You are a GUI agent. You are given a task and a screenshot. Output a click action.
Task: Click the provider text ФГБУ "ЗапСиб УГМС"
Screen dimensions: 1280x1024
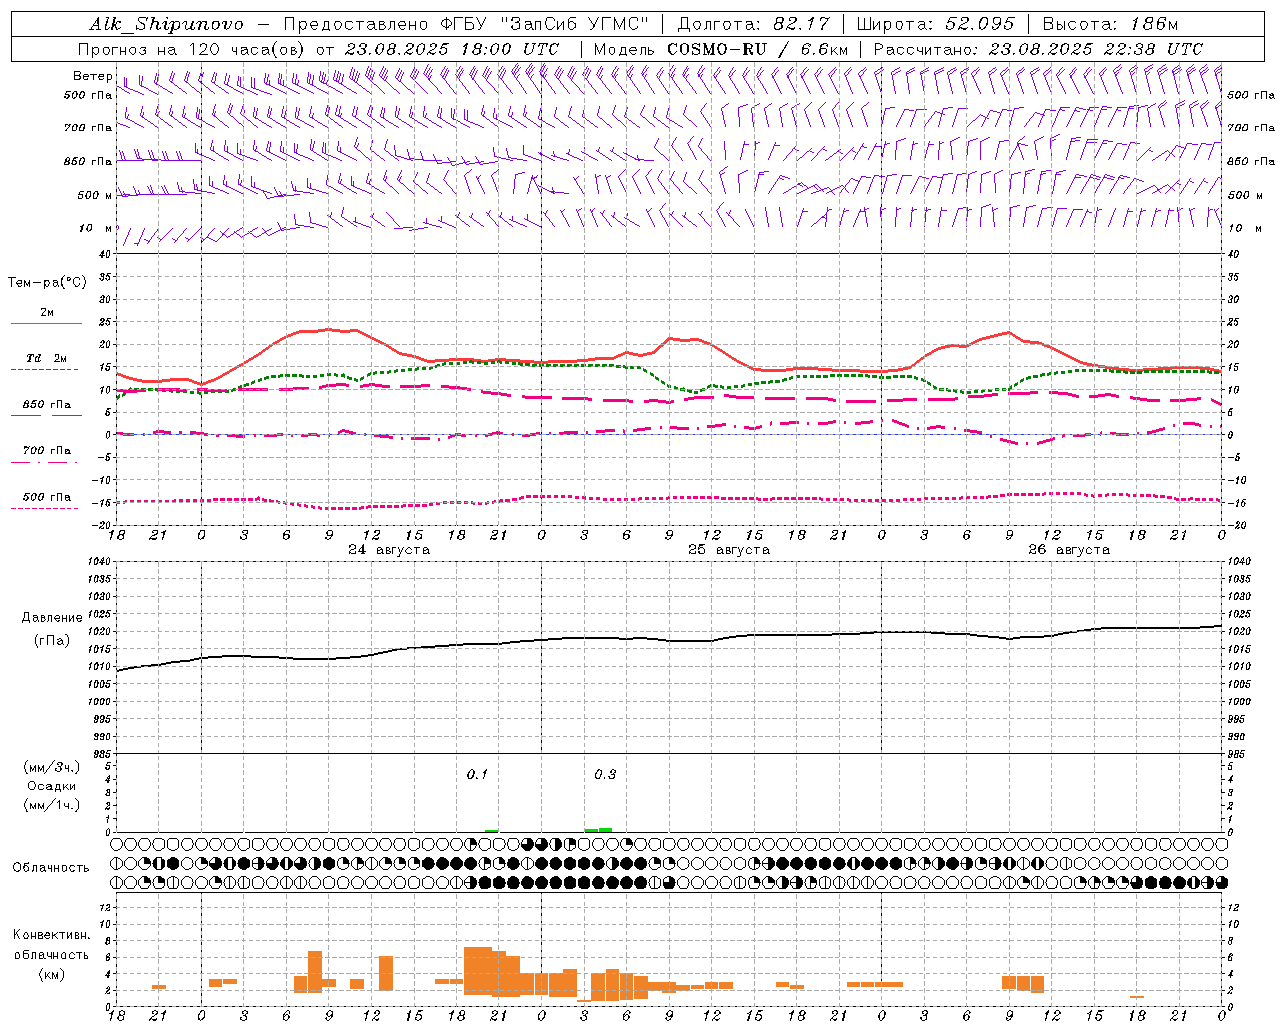545,24
